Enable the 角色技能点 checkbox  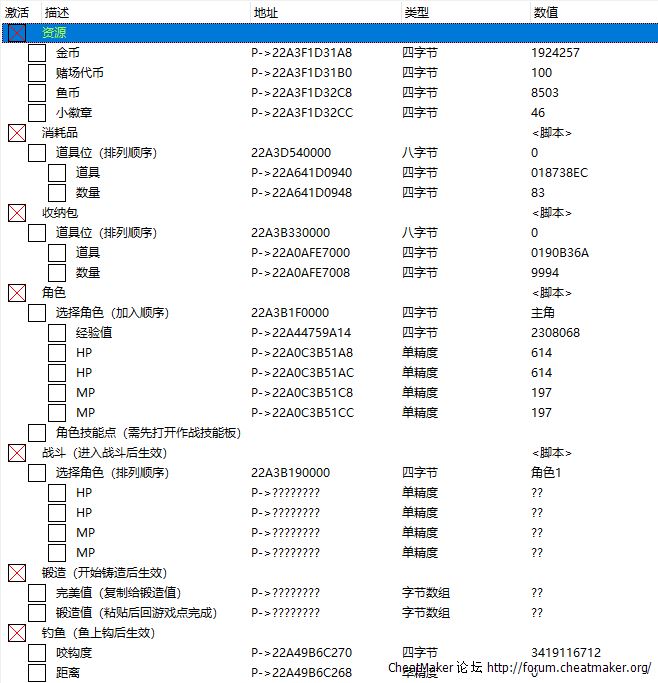click(x=37, y=433)
